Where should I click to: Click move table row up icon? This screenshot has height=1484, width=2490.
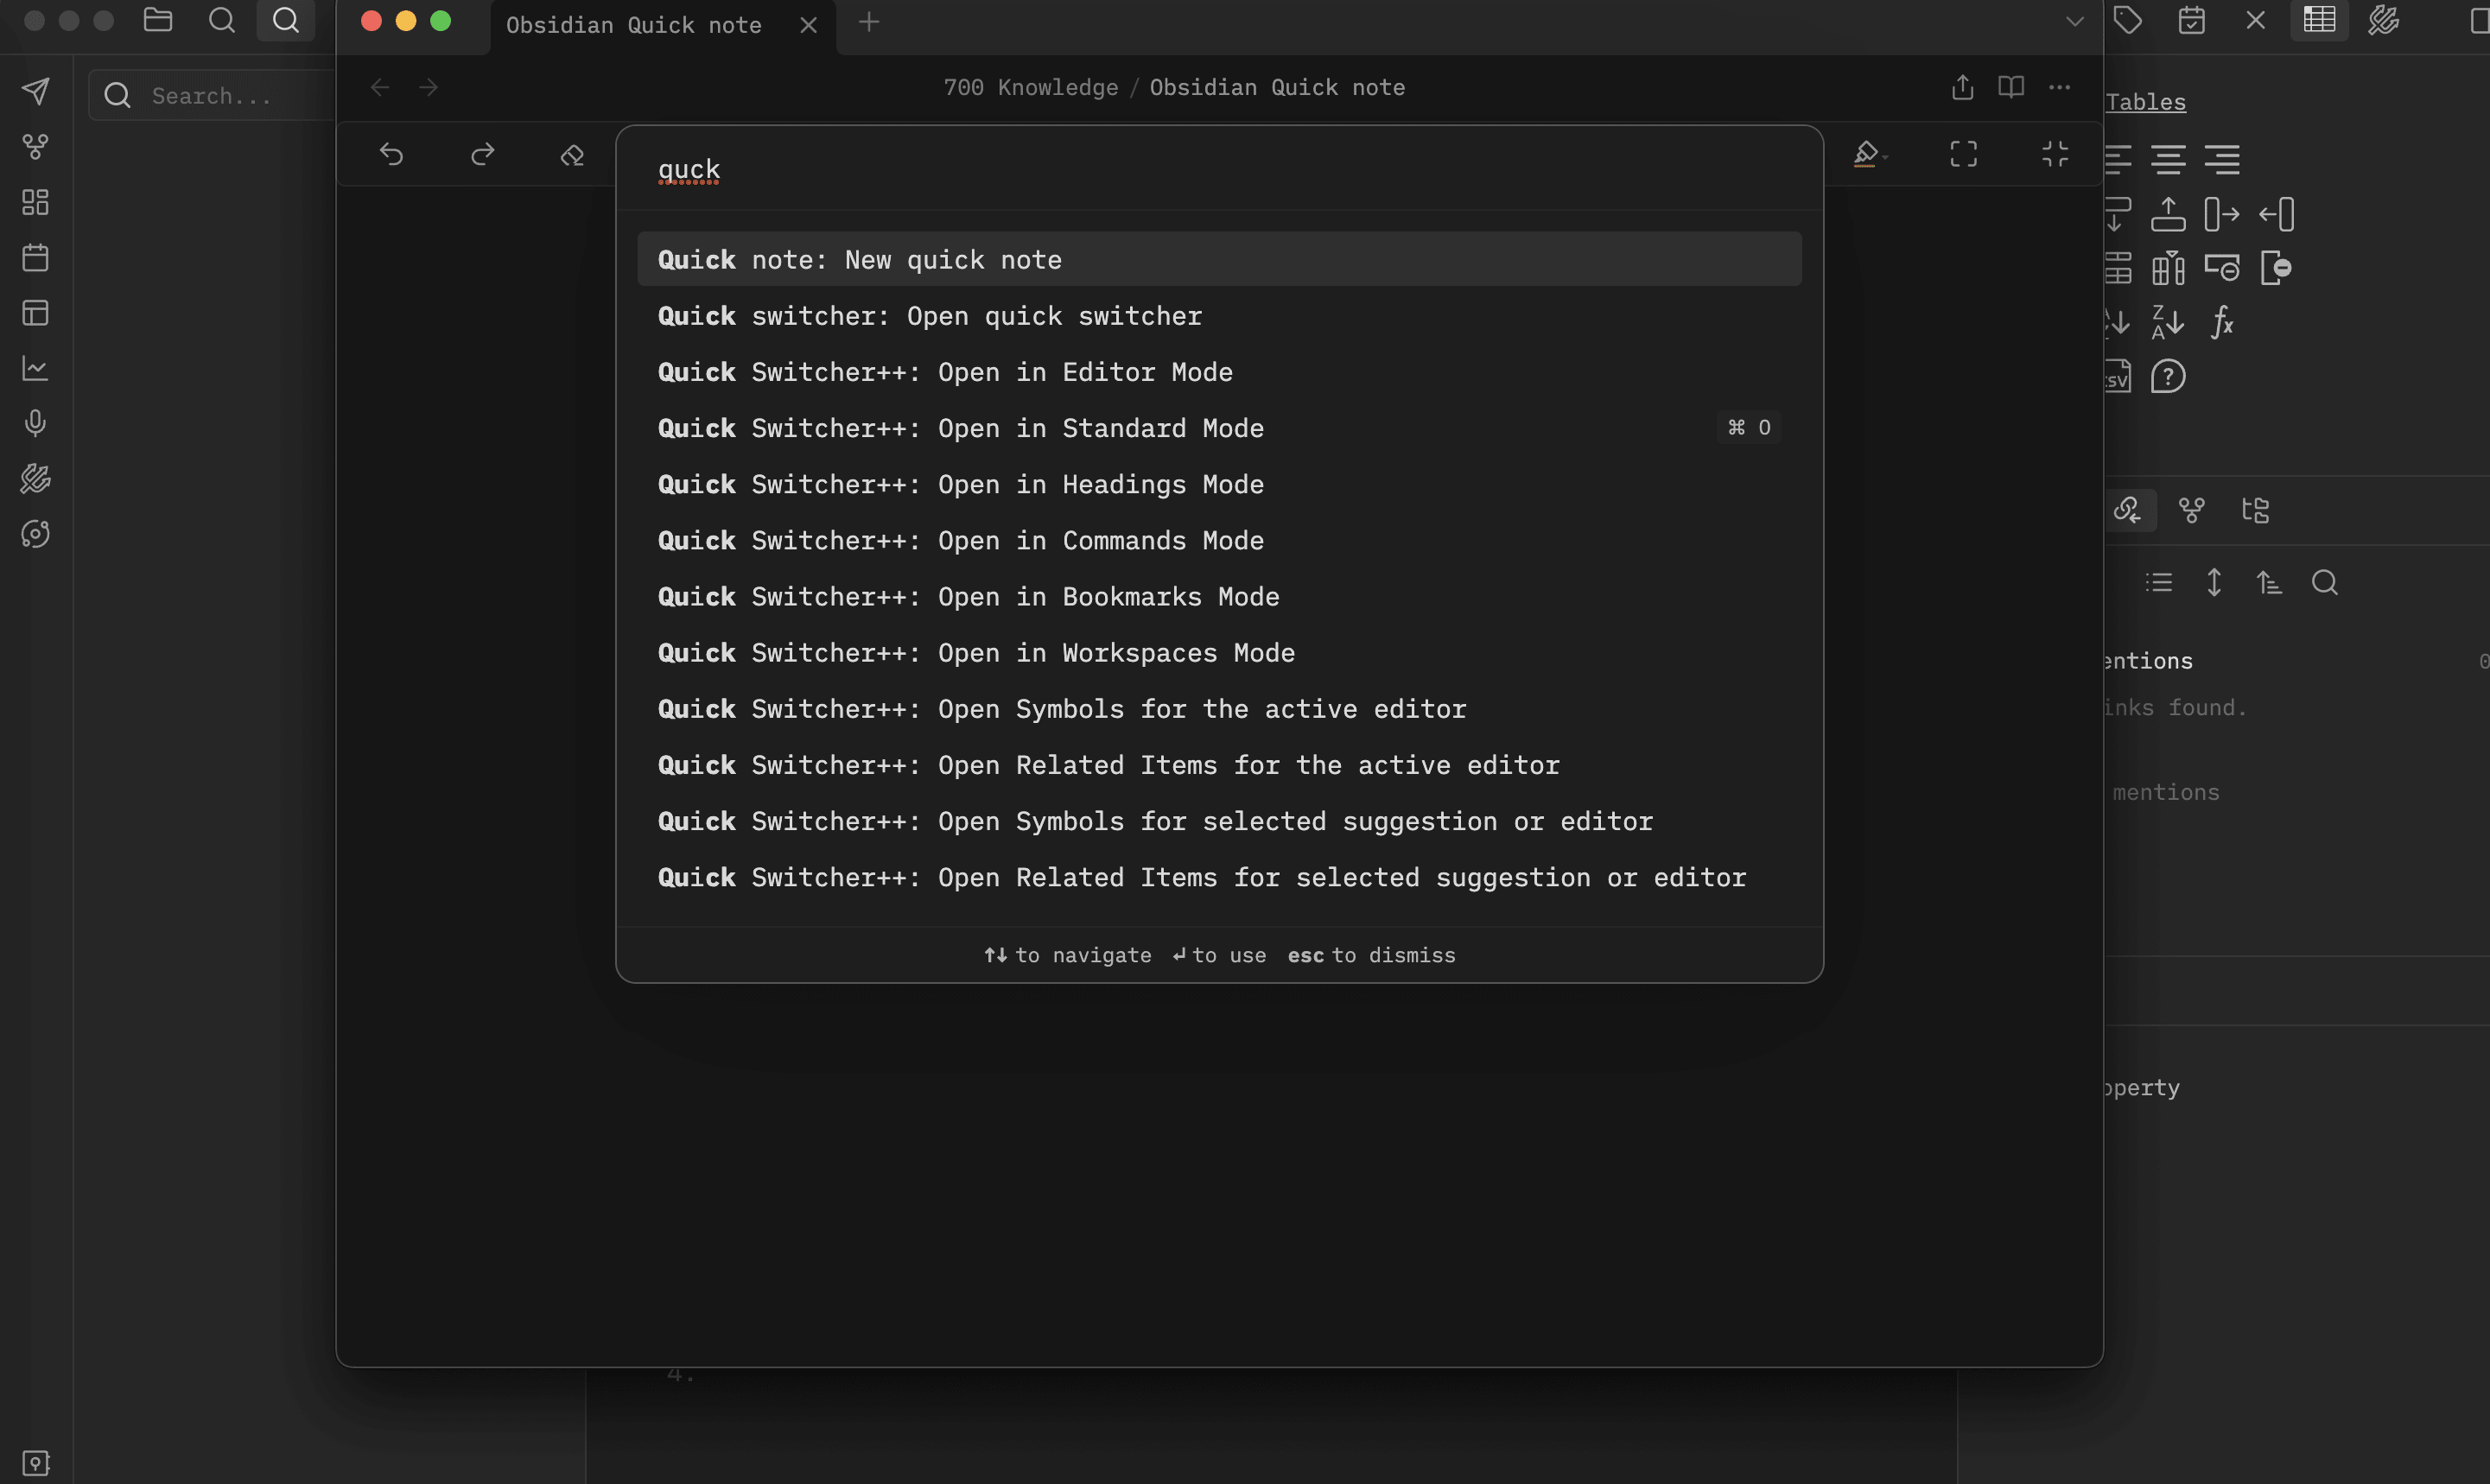click(x=2169, y=214)
